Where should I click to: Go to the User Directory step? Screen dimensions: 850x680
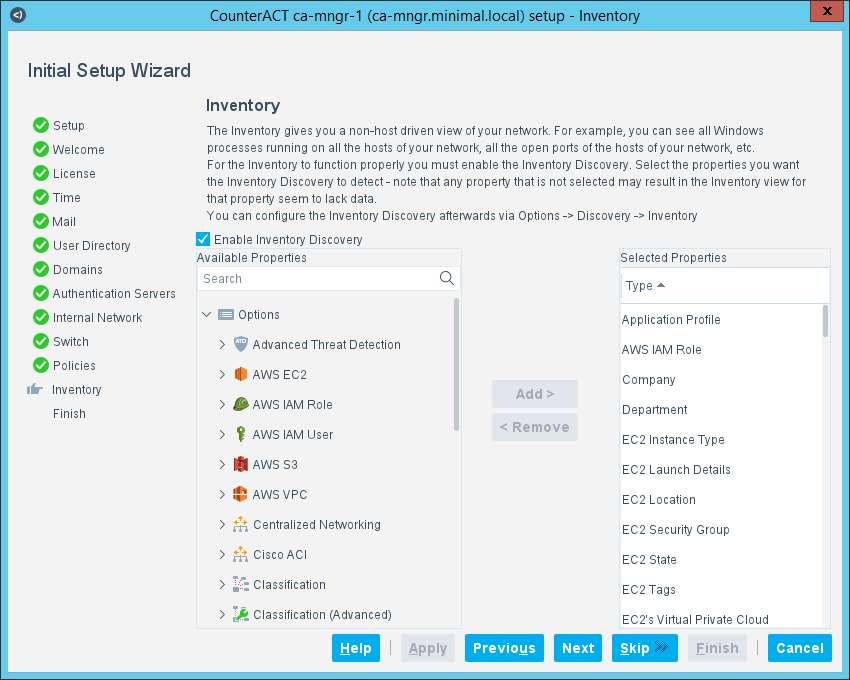coord(92,246)
